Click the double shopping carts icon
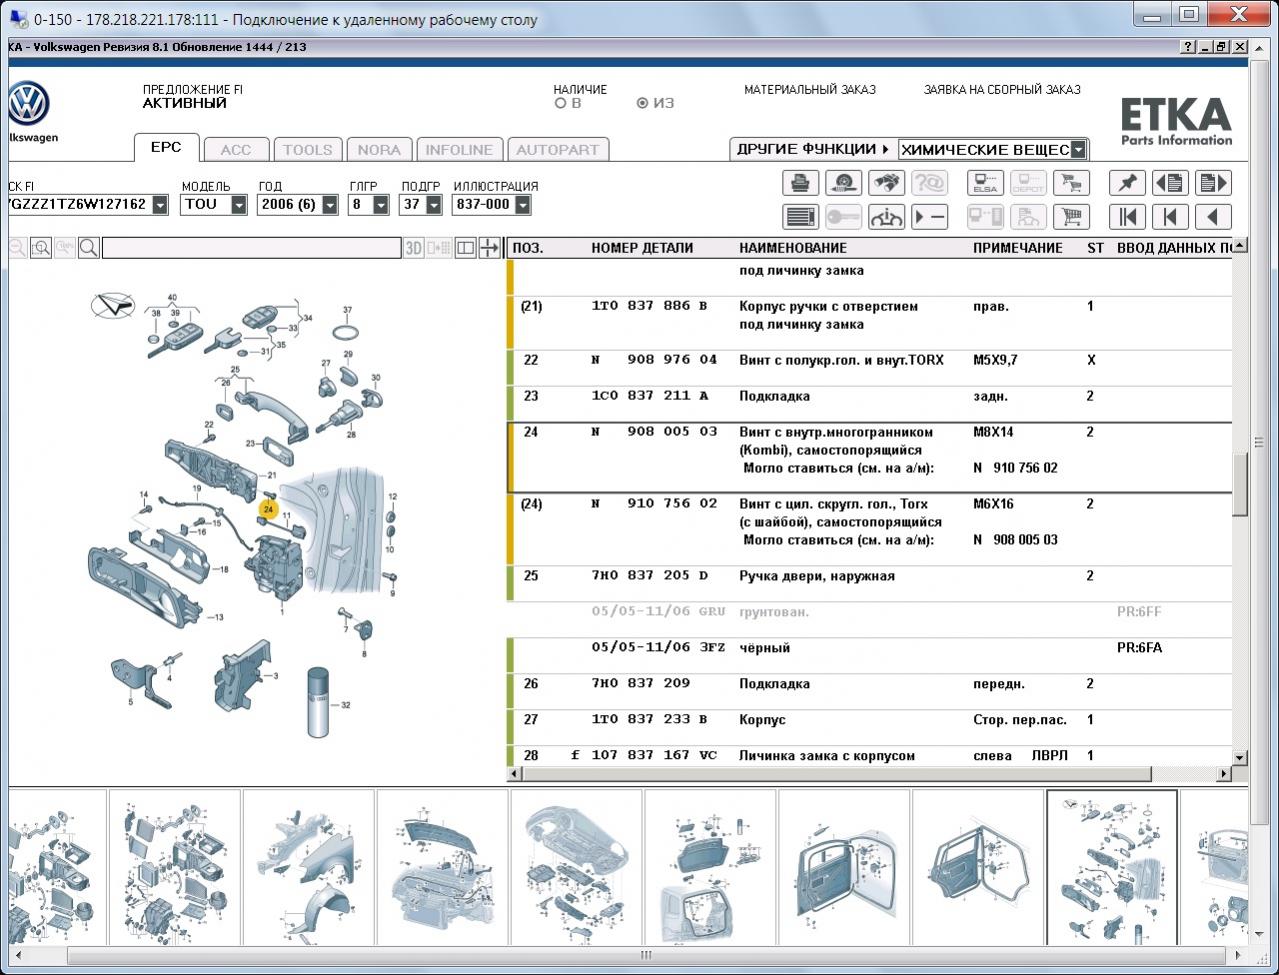Viewport: 1279px width, 975px height. point(1071,183)
